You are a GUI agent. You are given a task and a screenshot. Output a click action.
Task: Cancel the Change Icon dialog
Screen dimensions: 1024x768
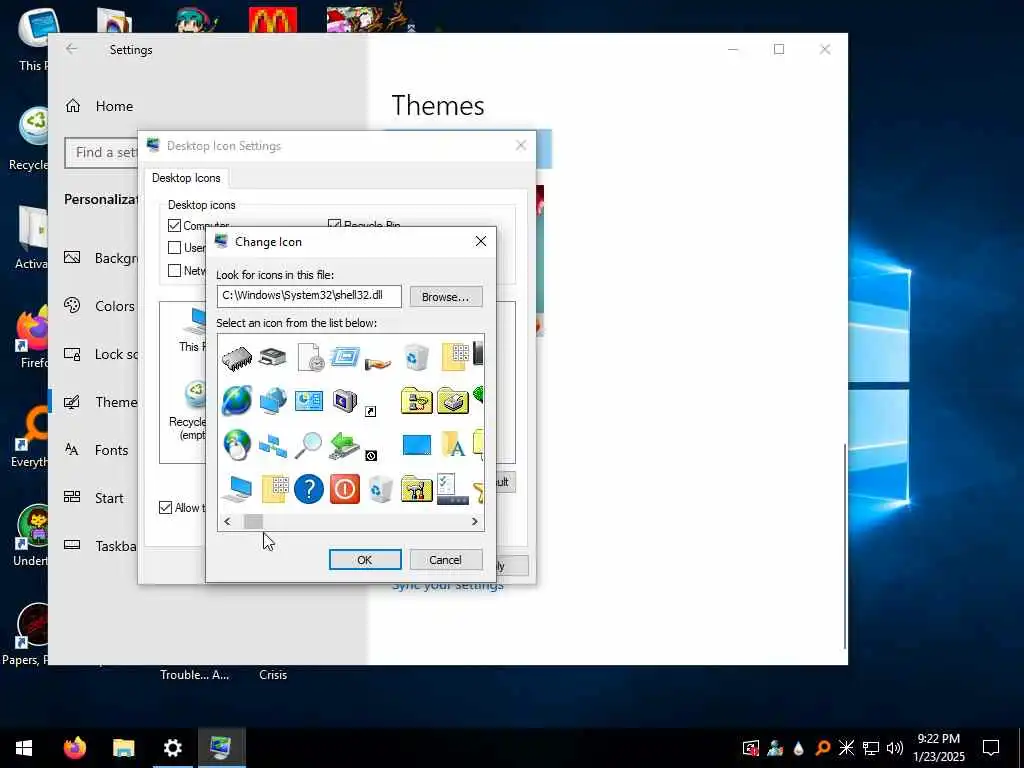coord(445,560)
